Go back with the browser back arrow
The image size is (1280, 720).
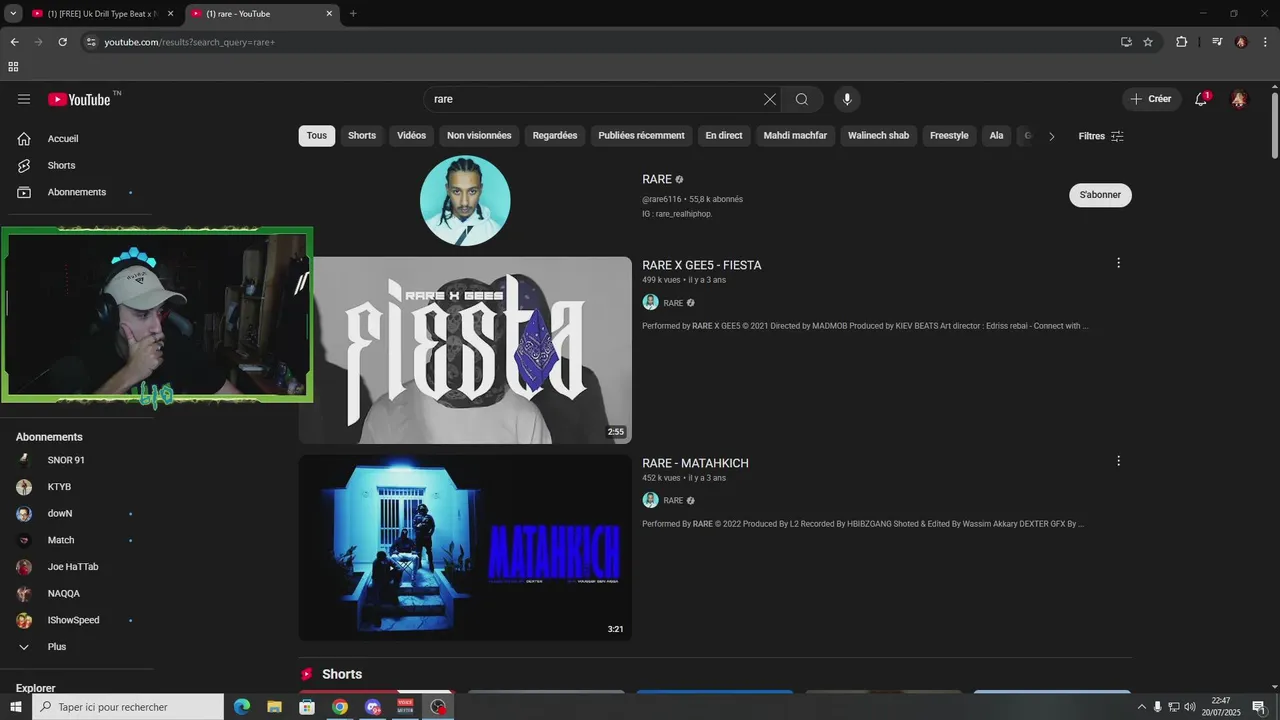(14, 42)
